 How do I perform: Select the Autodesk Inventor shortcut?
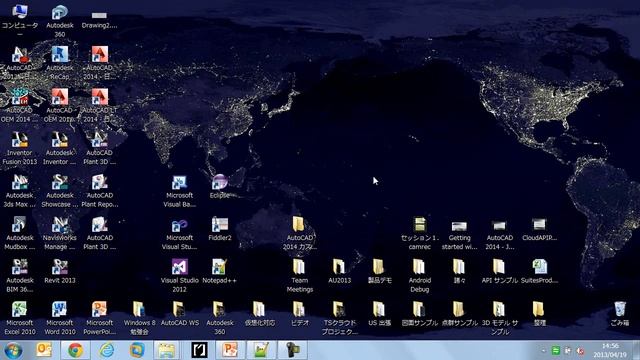(x=60, y=148)
